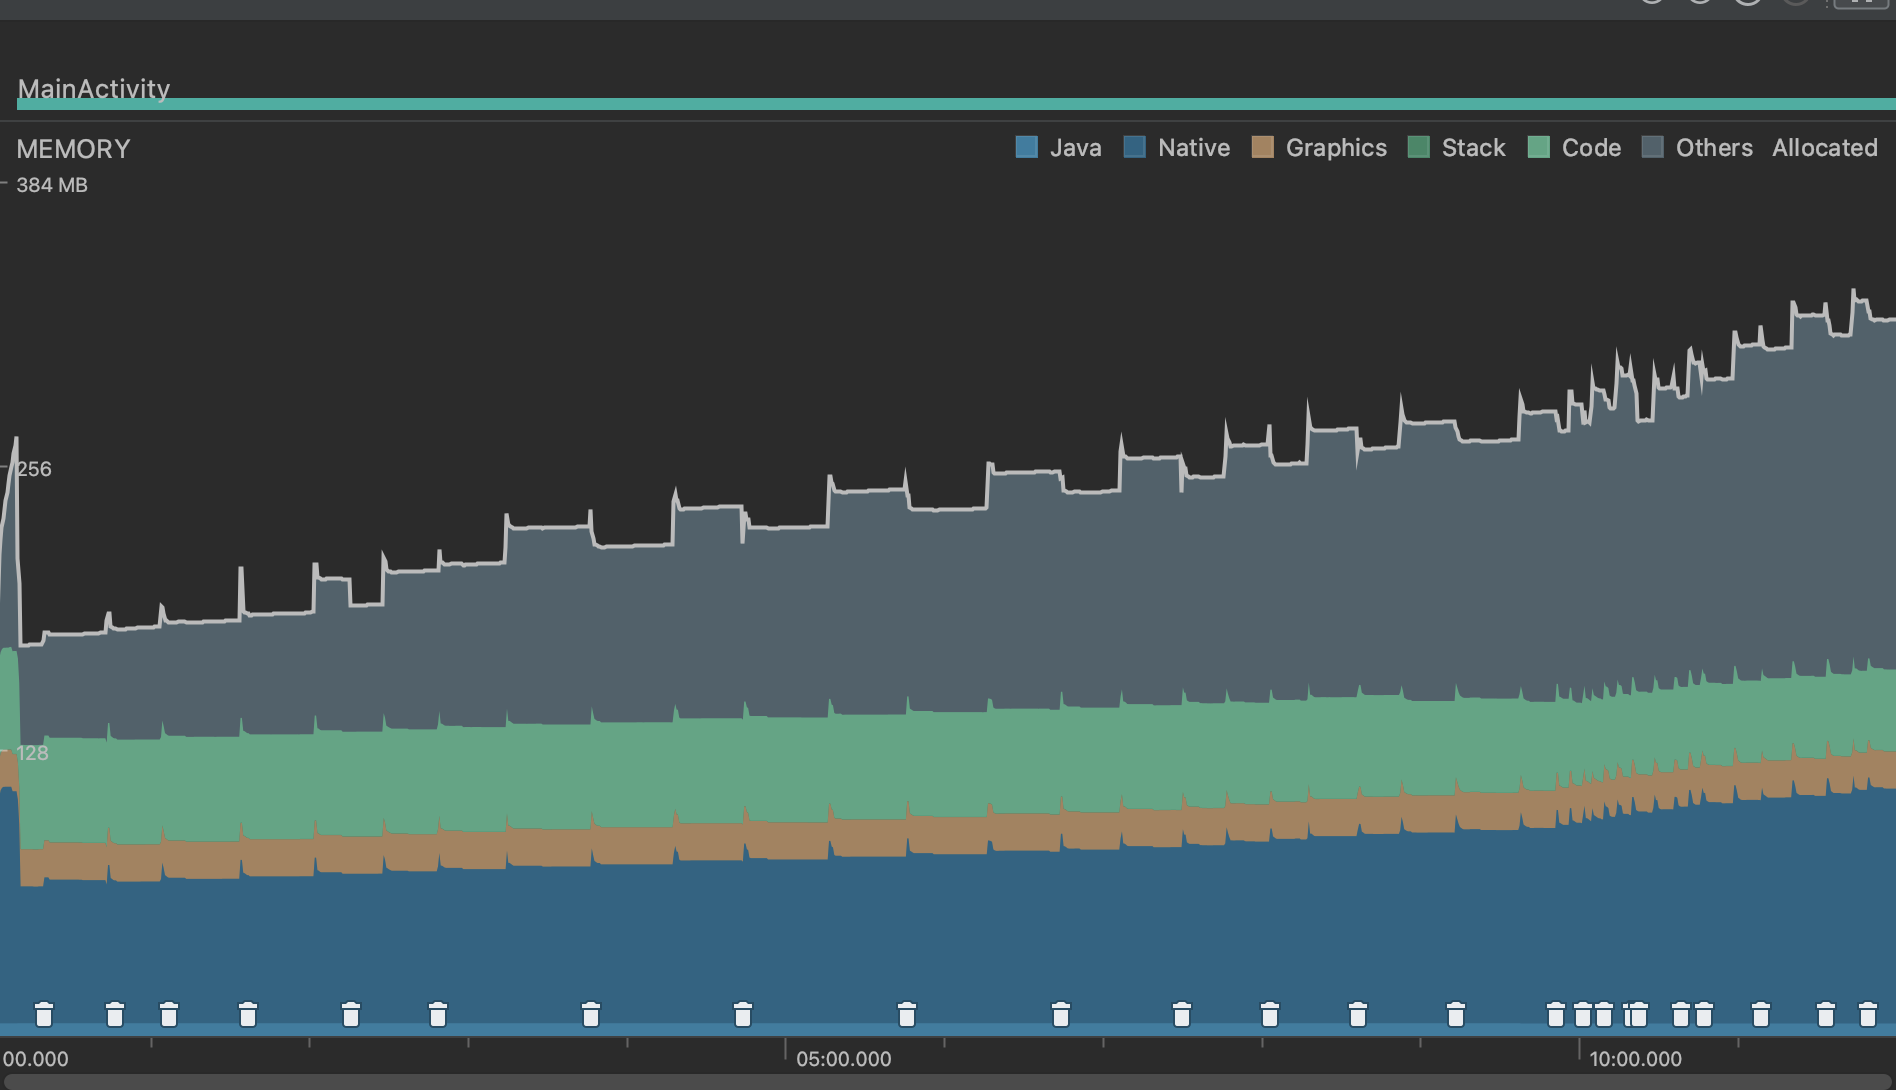Click the Allocated legend label
The height and width of the screenshot is (1090, 1896).
tap(1825, 147)
